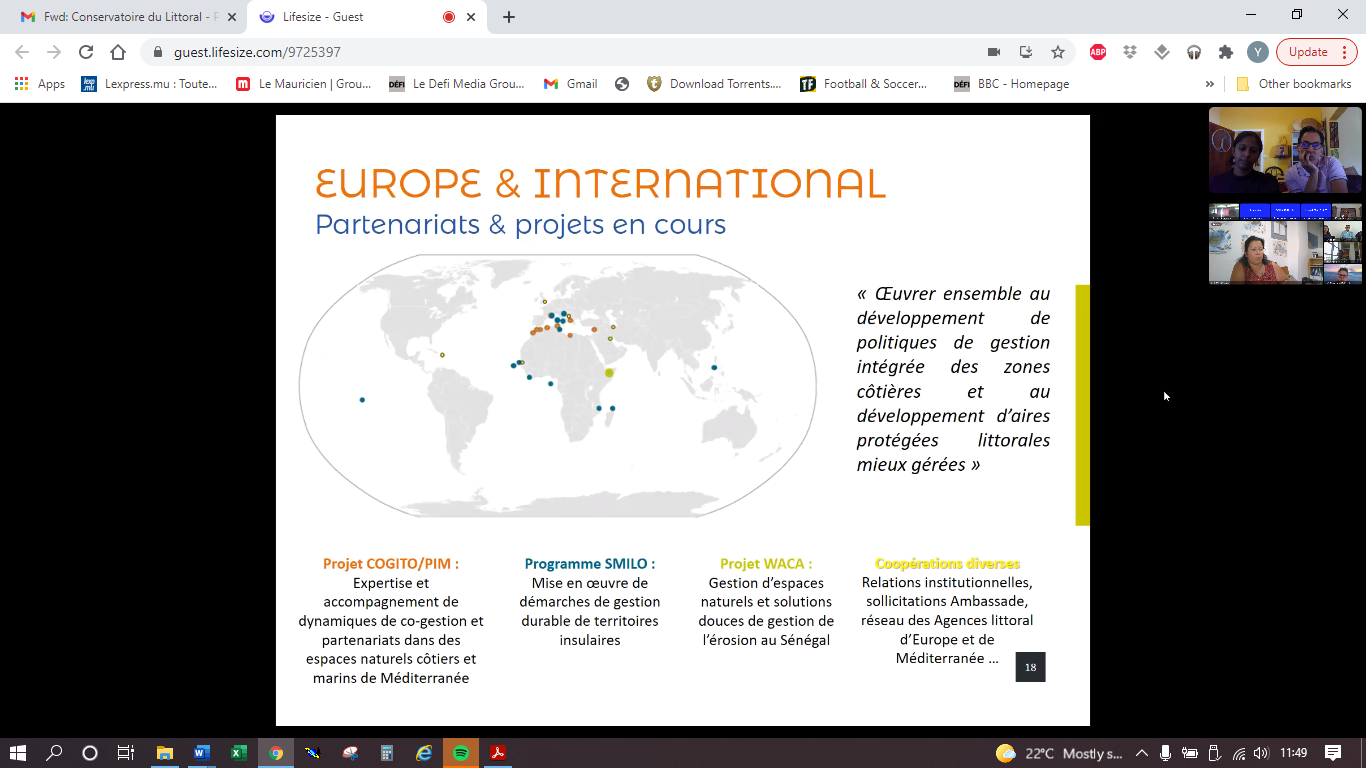The height and width of the screenshot is (768, 1366).
Task: Expand the hidden bookmarks overflow chevron
Action: click(1210, 84)
